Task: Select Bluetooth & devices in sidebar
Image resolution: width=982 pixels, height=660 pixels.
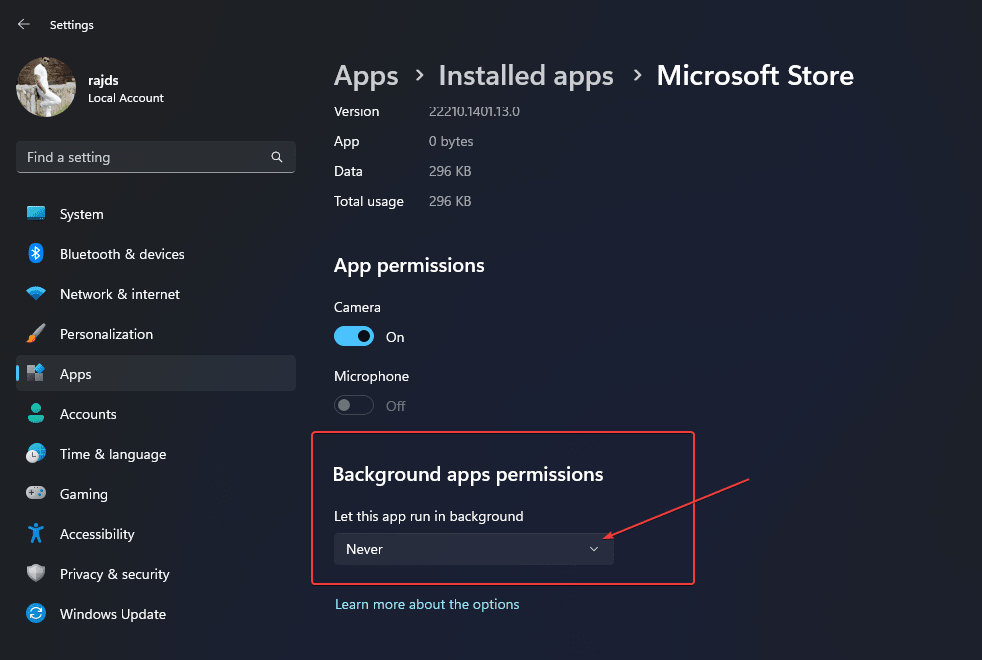Action: click(x=121, y=254)
